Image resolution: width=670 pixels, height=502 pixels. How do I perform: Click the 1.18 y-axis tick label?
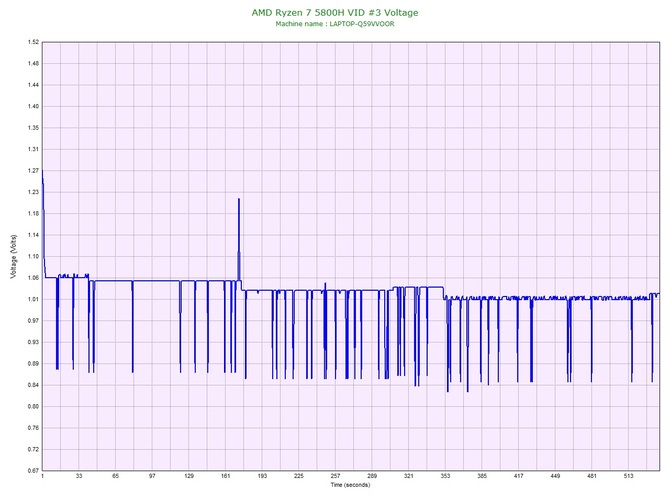coord(33,213)
